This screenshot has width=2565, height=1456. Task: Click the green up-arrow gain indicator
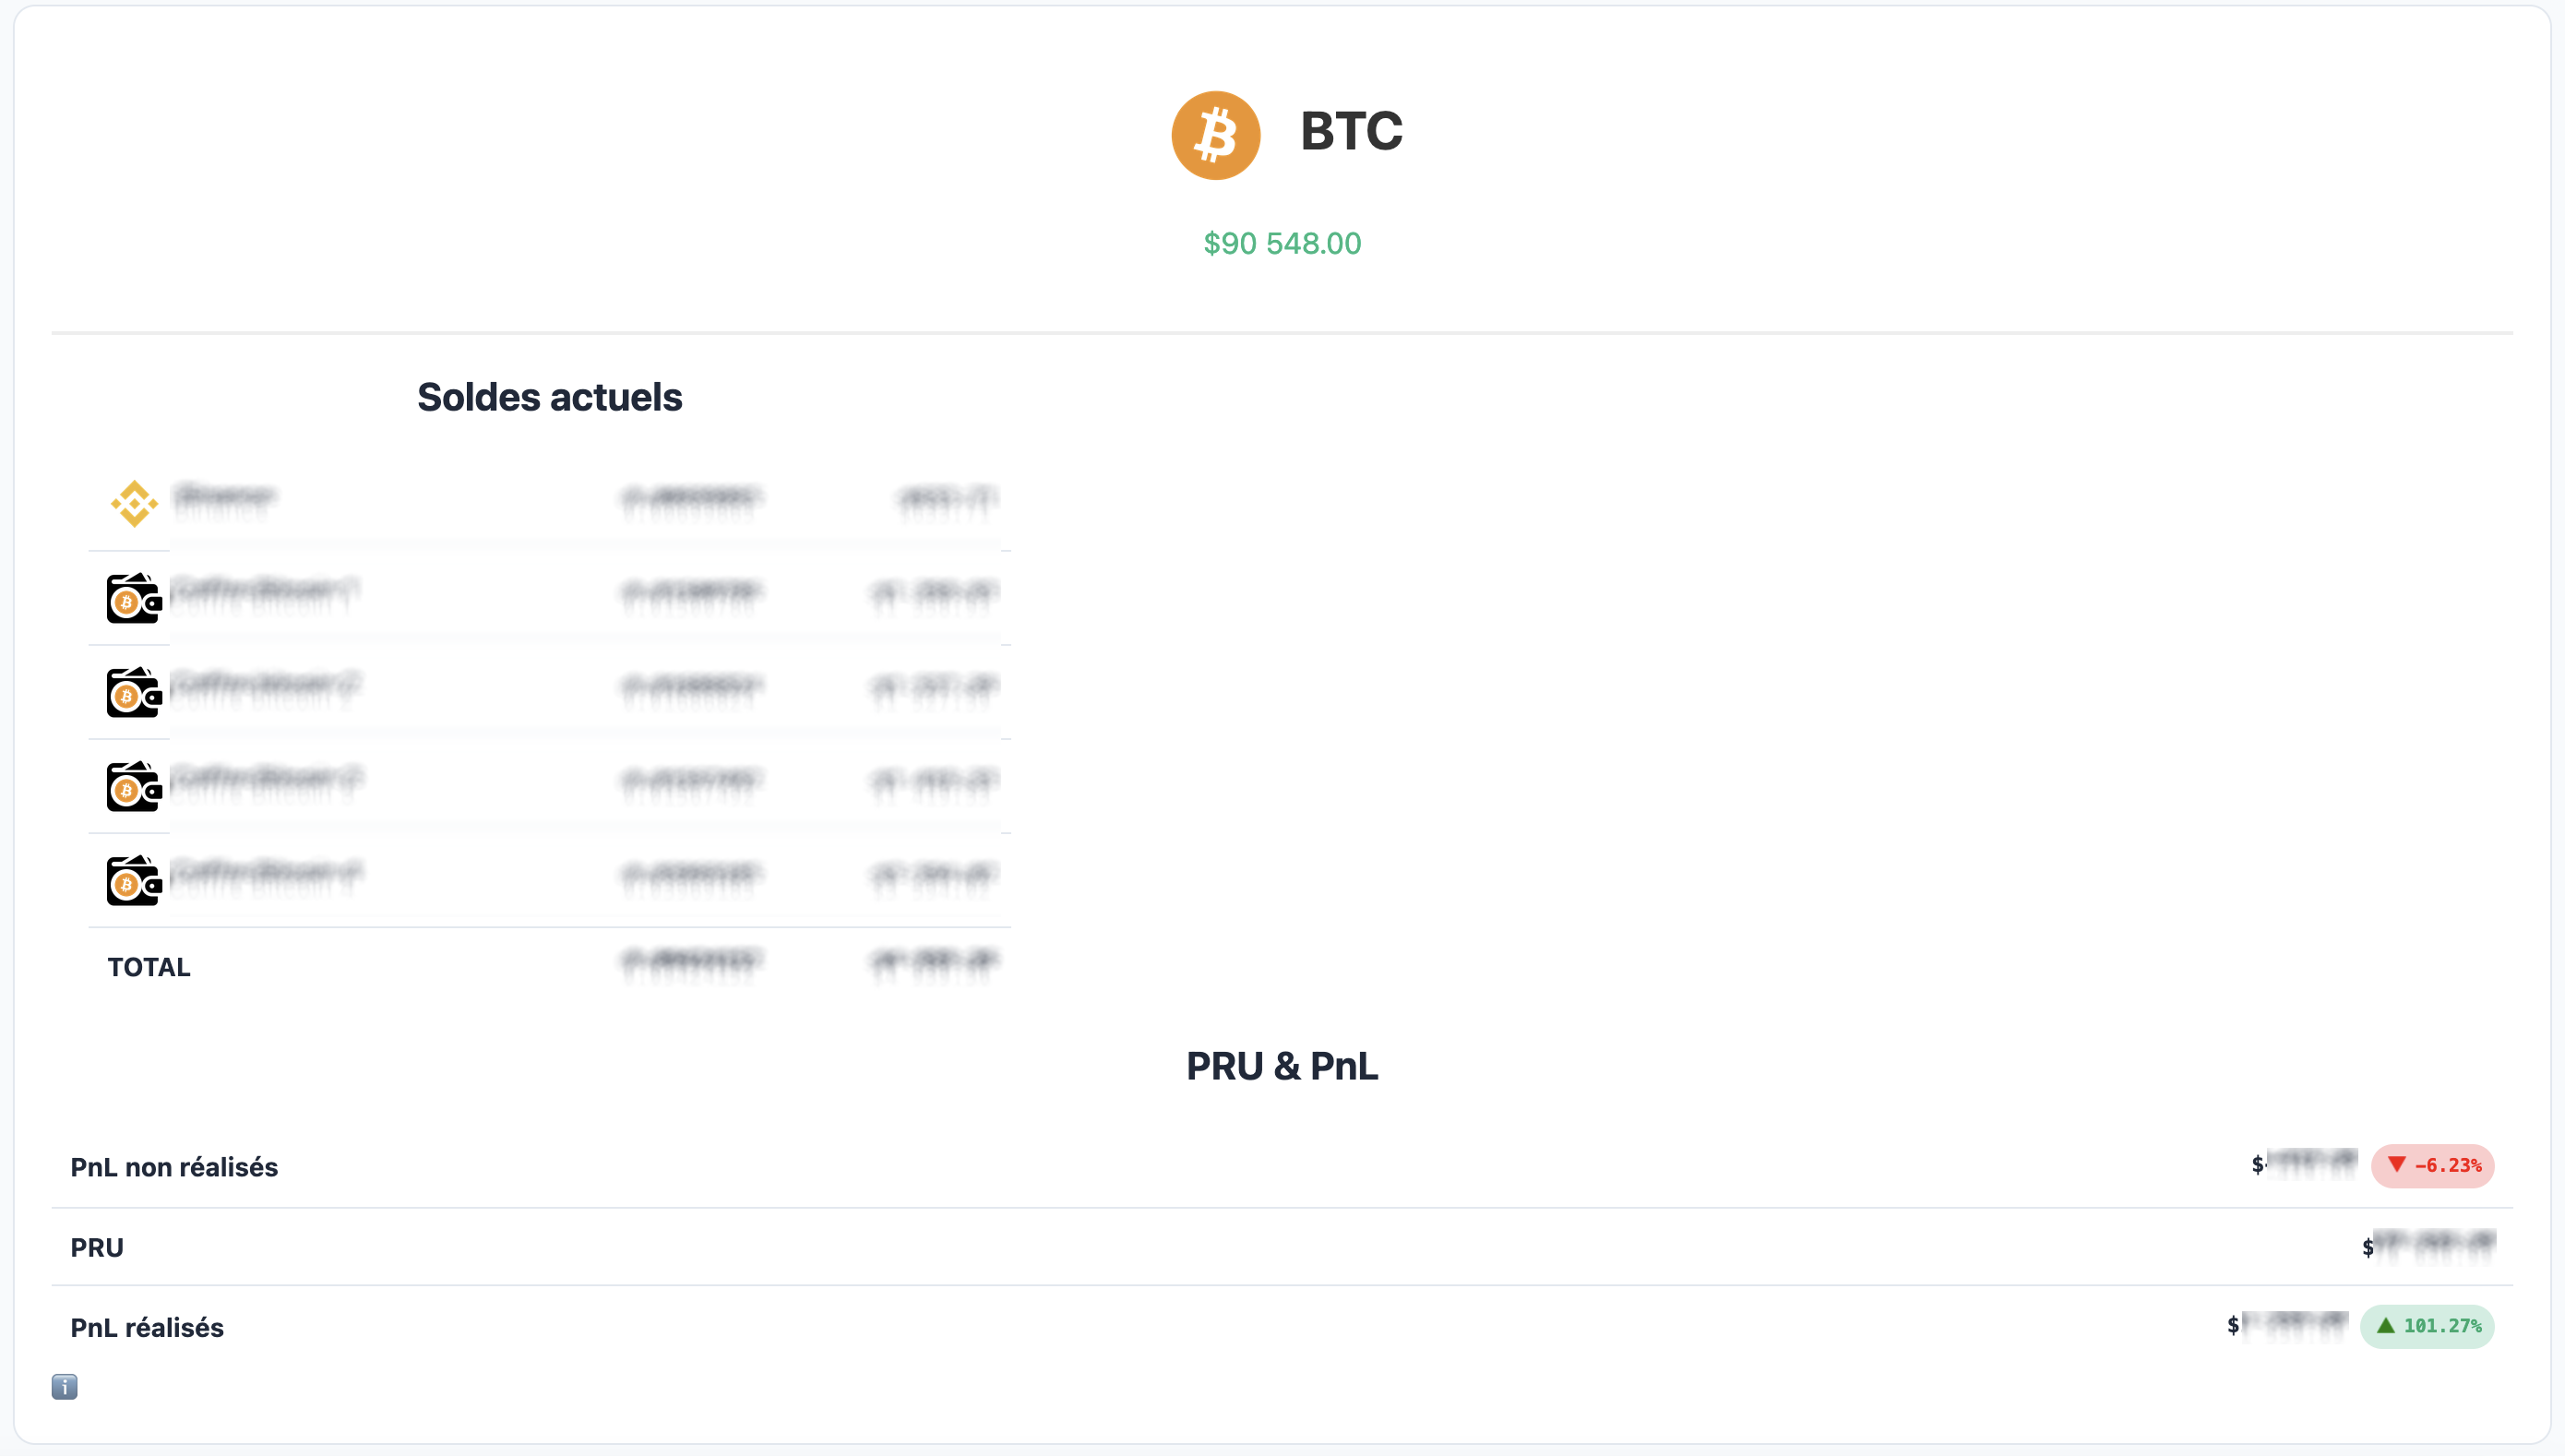click(x=2386, y=1326)
